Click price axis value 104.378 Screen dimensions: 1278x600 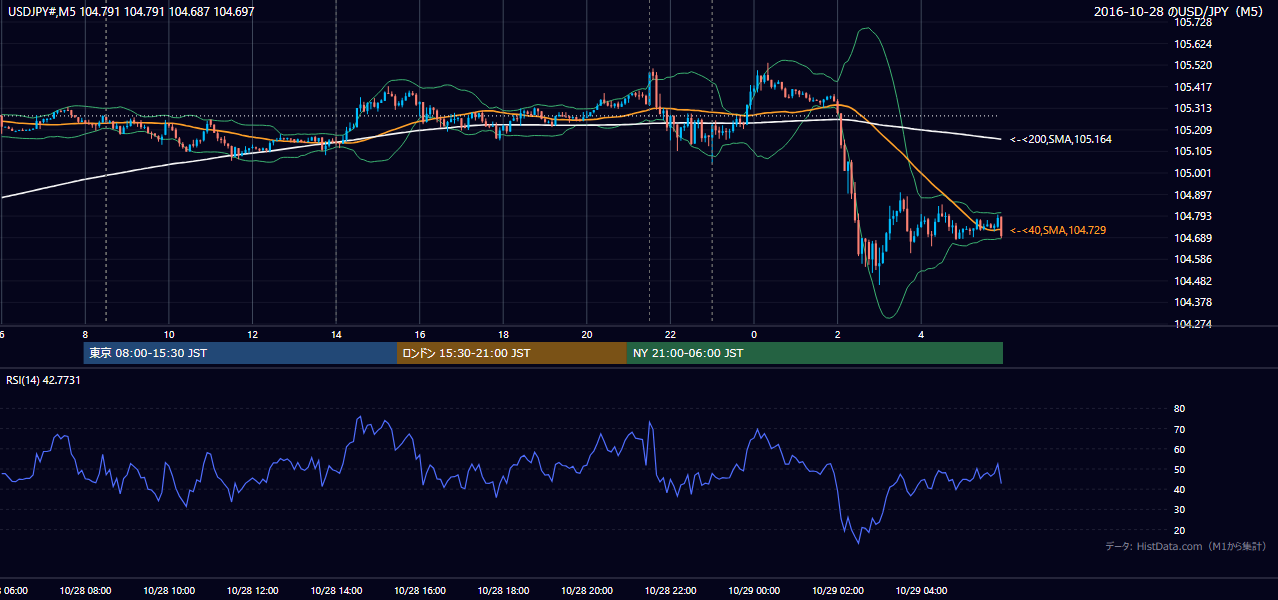pyautogui.click(x=1192, y=302)
